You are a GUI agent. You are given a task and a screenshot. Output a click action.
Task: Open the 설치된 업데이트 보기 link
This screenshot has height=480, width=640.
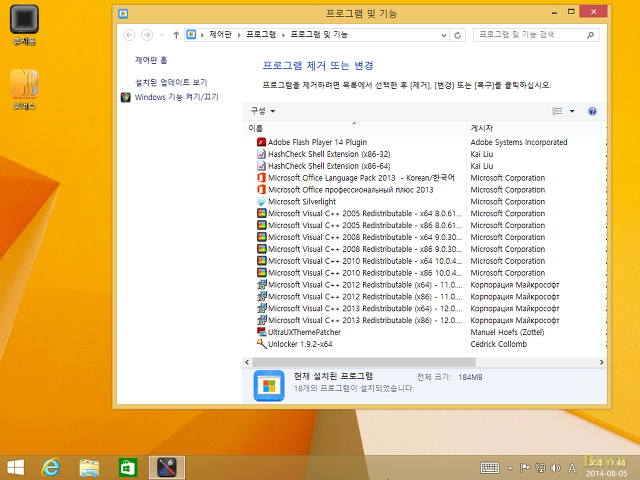pos(171,82)
